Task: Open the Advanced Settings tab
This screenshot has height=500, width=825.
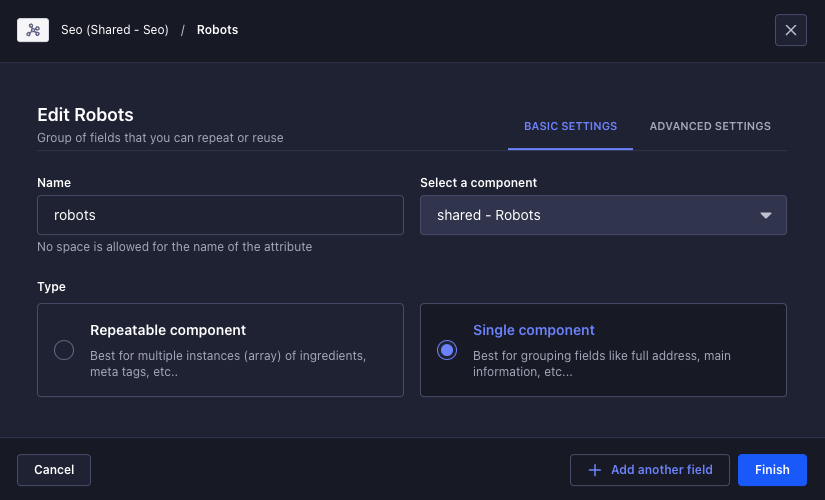Action: (x=710, y=127)
